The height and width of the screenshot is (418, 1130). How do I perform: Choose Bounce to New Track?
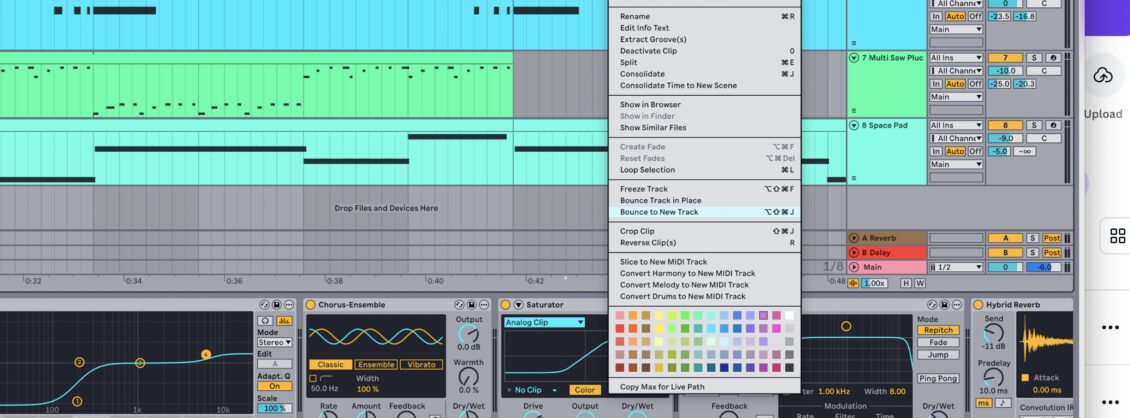point(658,212)
